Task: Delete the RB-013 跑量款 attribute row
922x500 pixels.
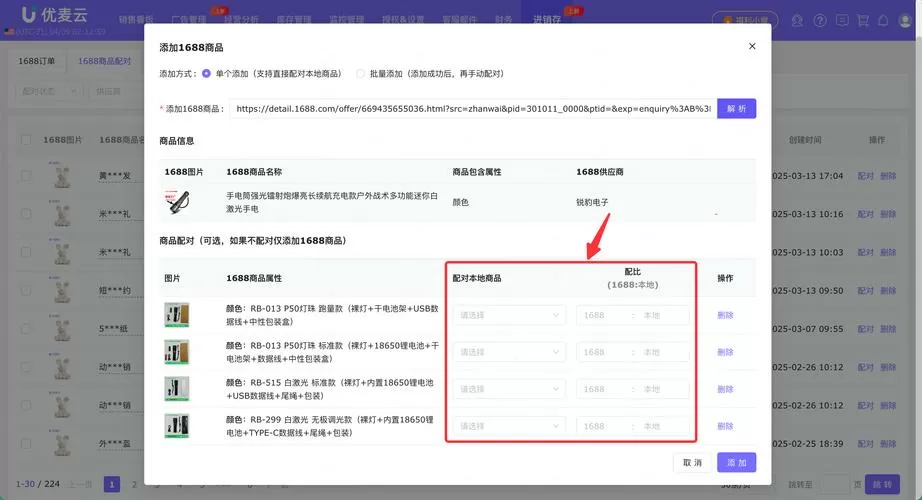Action: (725, 315)
